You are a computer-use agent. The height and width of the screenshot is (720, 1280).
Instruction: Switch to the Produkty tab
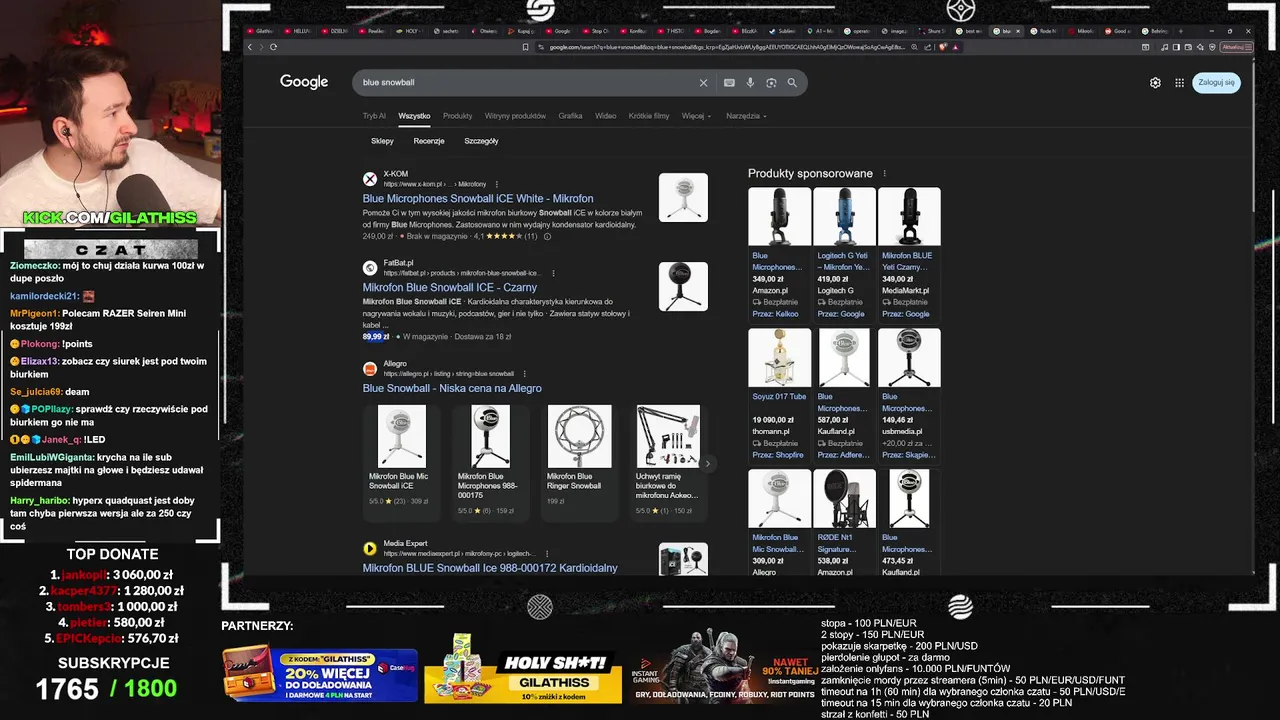coord(457,116)
